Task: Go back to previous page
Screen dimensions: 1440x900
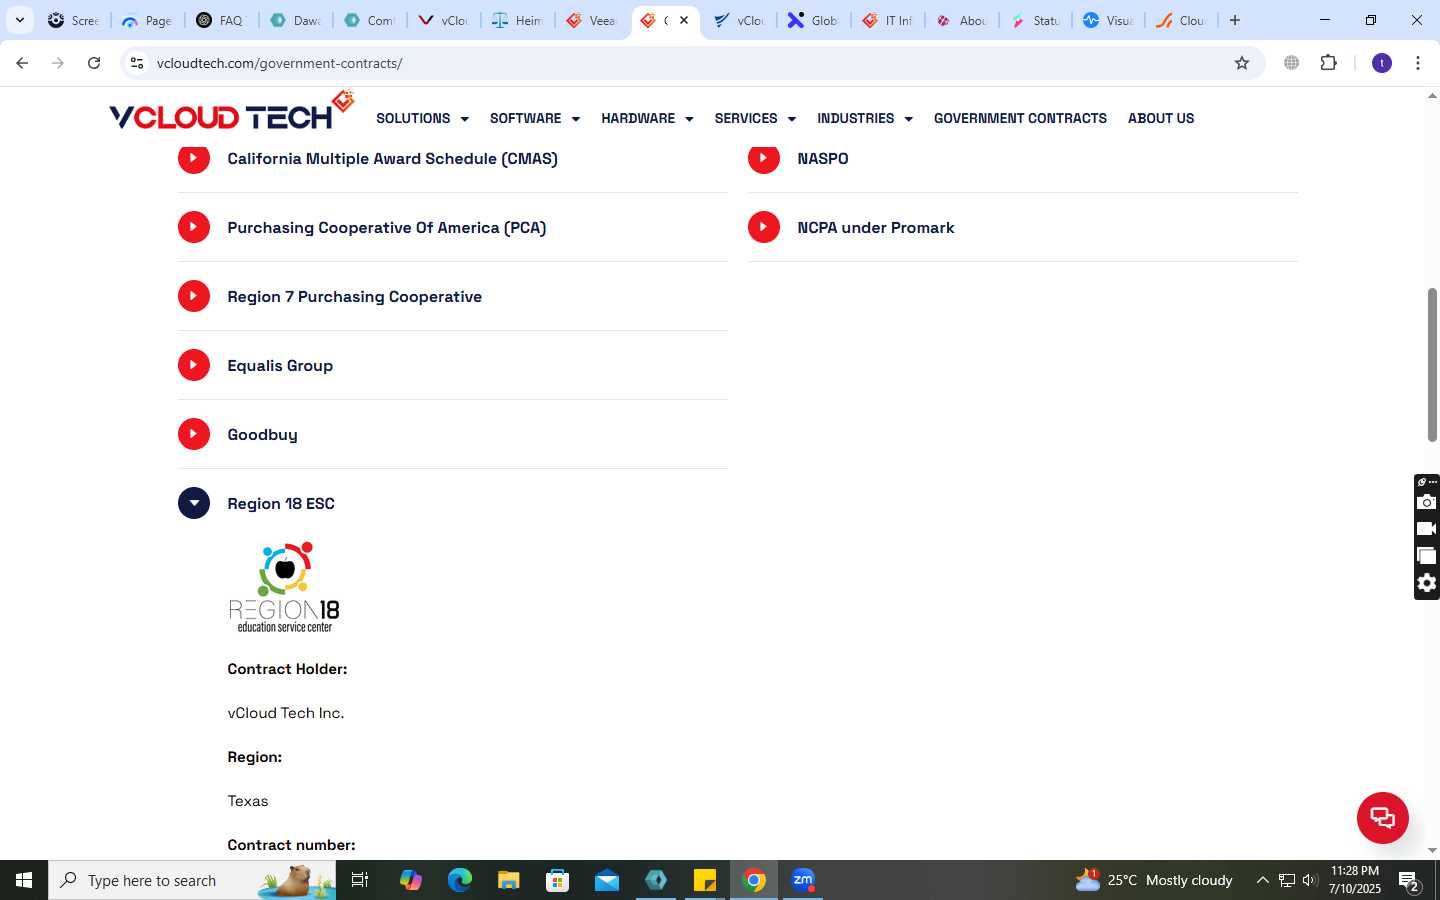Action: (22, 63)
